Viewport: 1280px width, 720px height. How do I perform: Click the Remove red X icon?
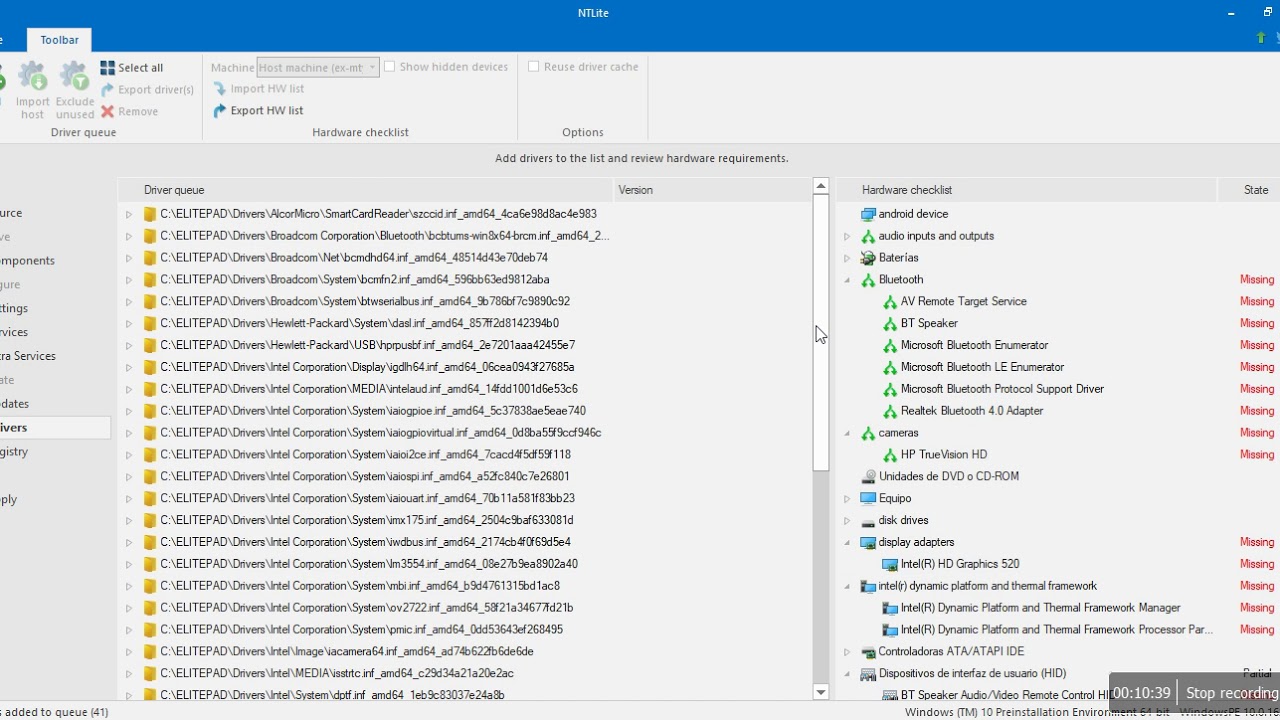coord(107,111)
